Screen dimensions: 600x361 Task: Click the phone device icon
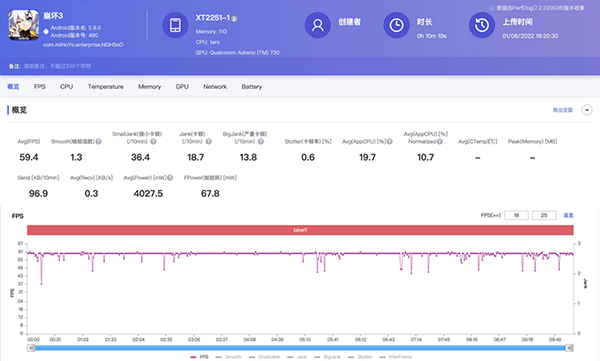click(175, 25)
